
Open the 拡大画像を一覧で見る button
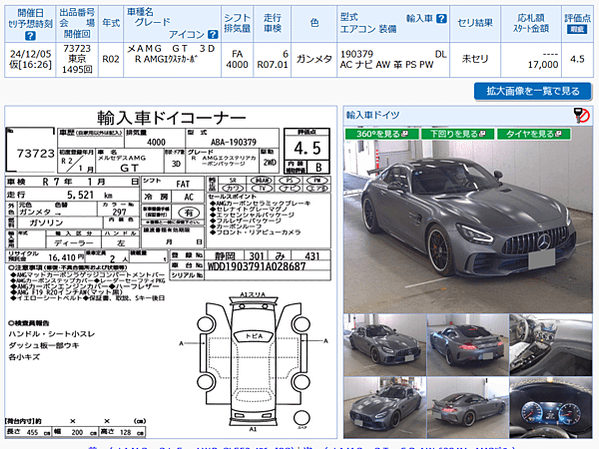(533, 91)
